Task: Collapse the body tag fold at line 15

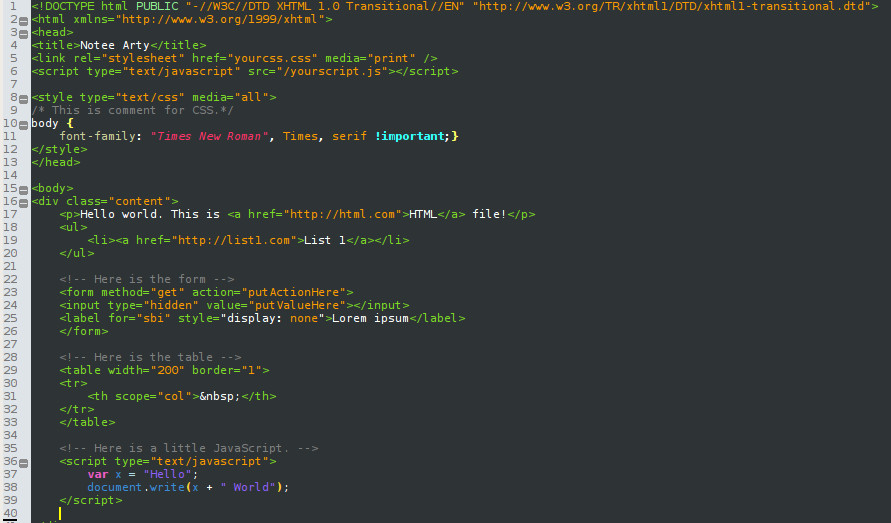Action: (23, 190)
